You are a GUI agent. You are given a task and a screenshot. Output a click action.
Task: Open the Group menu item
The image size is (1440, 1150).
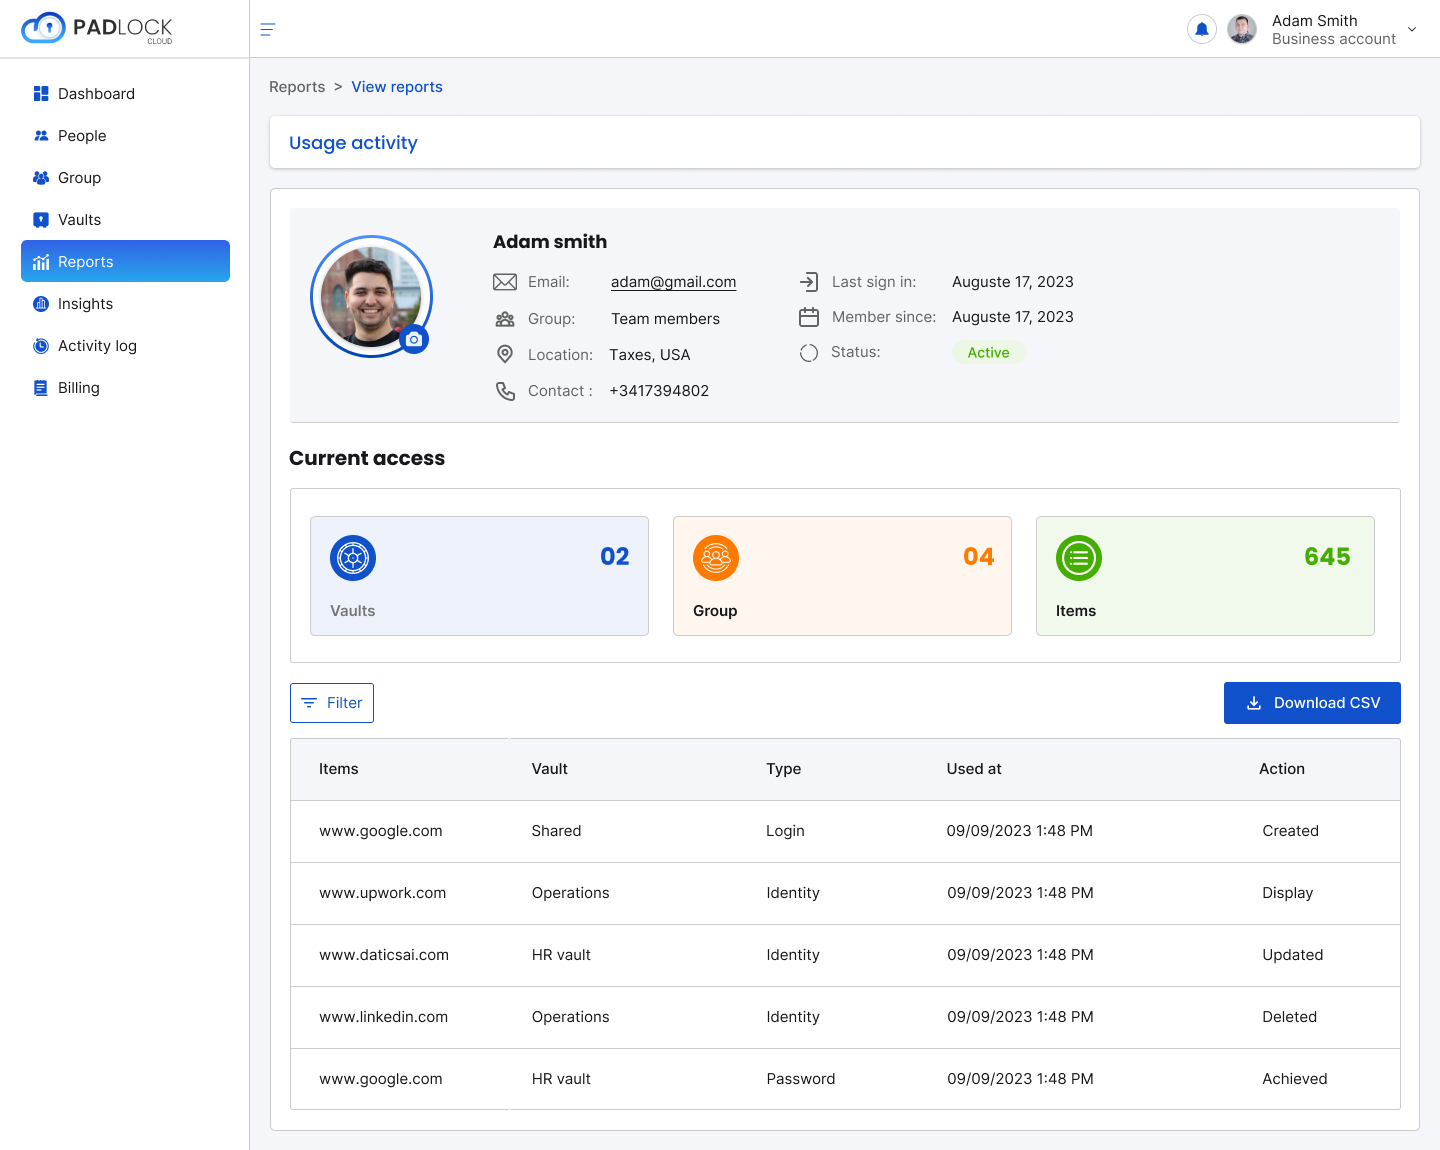tap(125, 178)
